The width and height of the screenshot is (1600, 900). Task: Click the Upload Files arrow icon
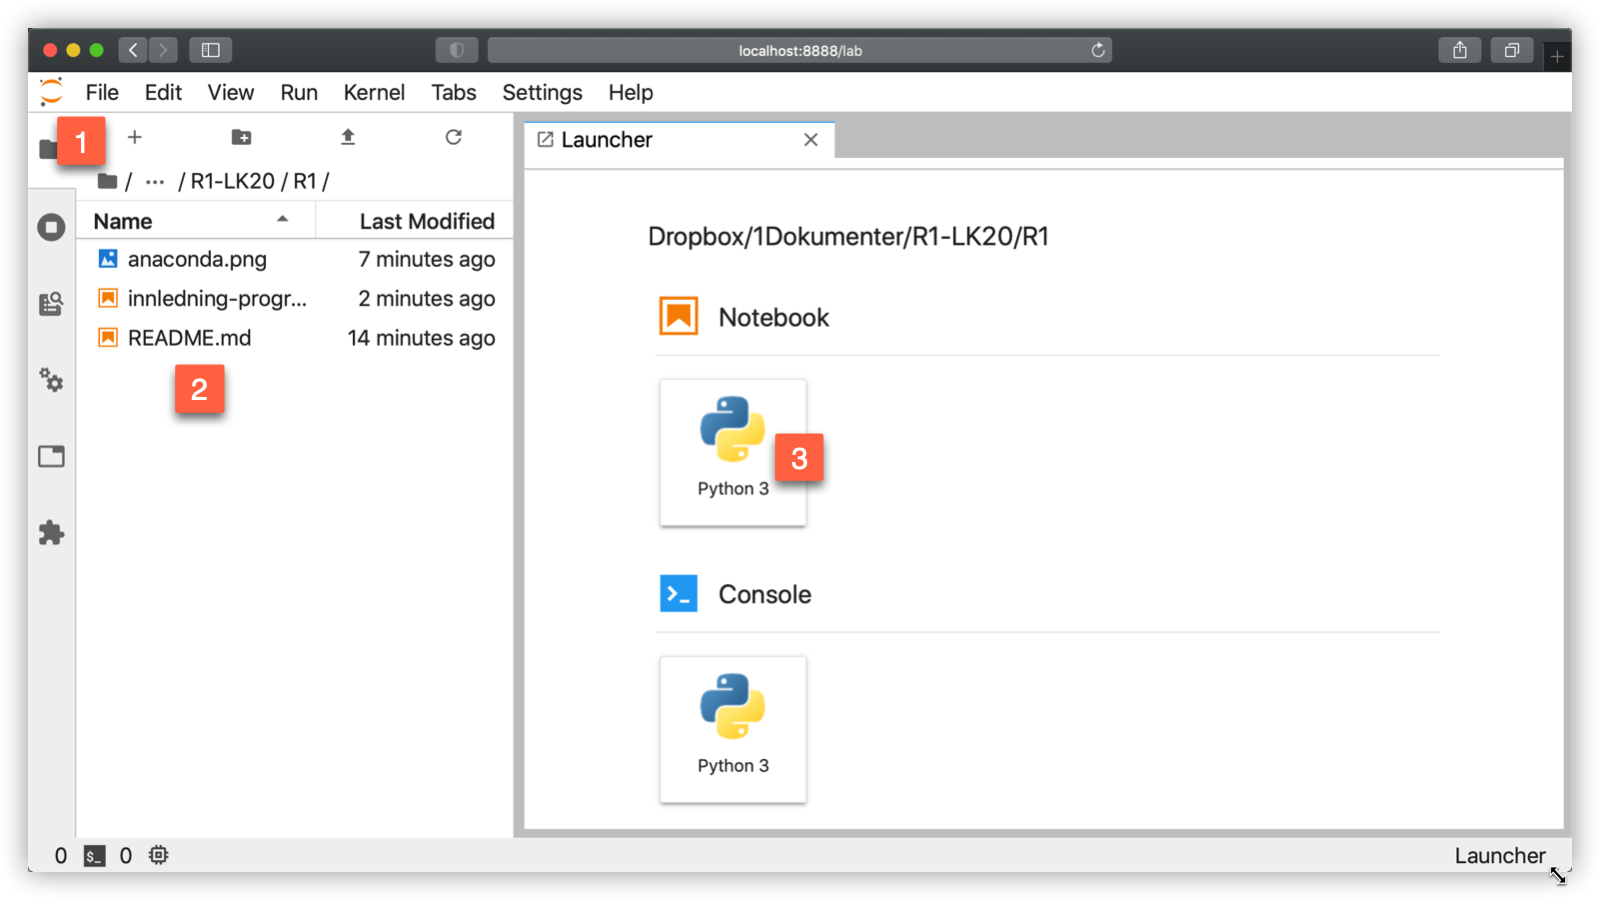(x=348, y=137)
